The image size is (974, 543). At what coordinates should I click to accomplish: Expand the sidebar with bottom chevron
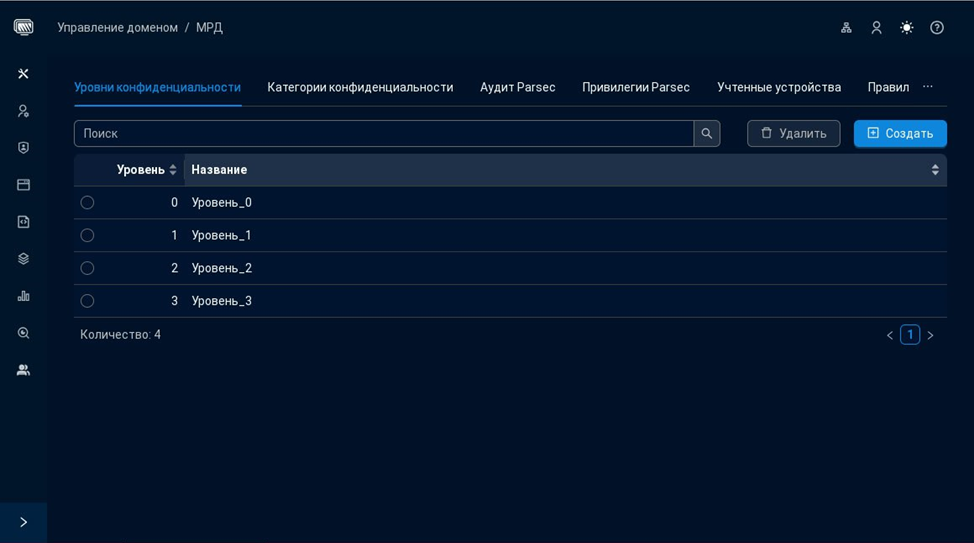23,522
